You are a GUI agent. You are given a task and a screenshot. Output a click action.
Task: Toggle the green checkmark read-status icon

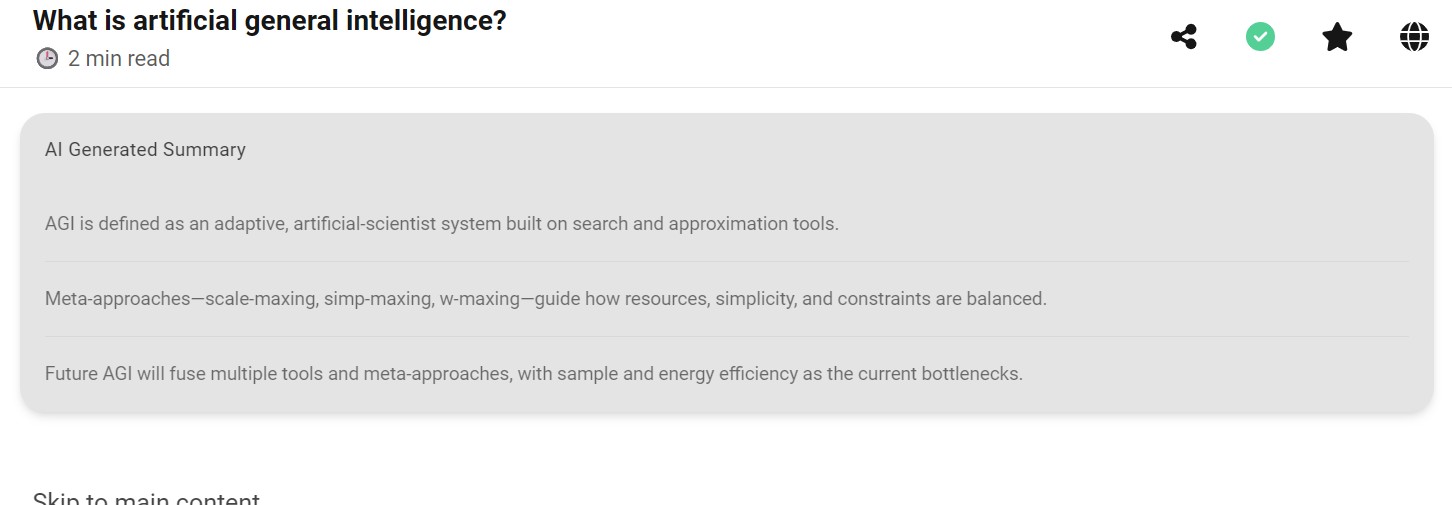[1260, 38]
